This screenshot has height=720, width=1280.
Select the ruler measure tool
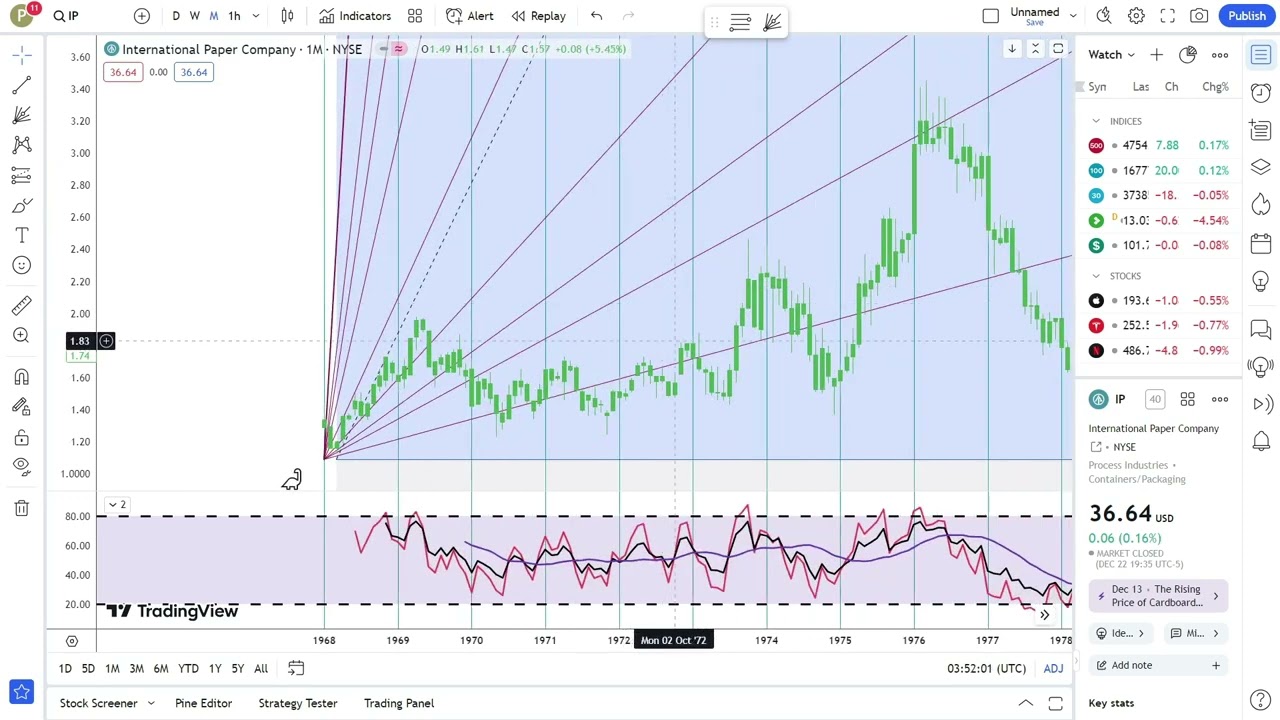21,305
